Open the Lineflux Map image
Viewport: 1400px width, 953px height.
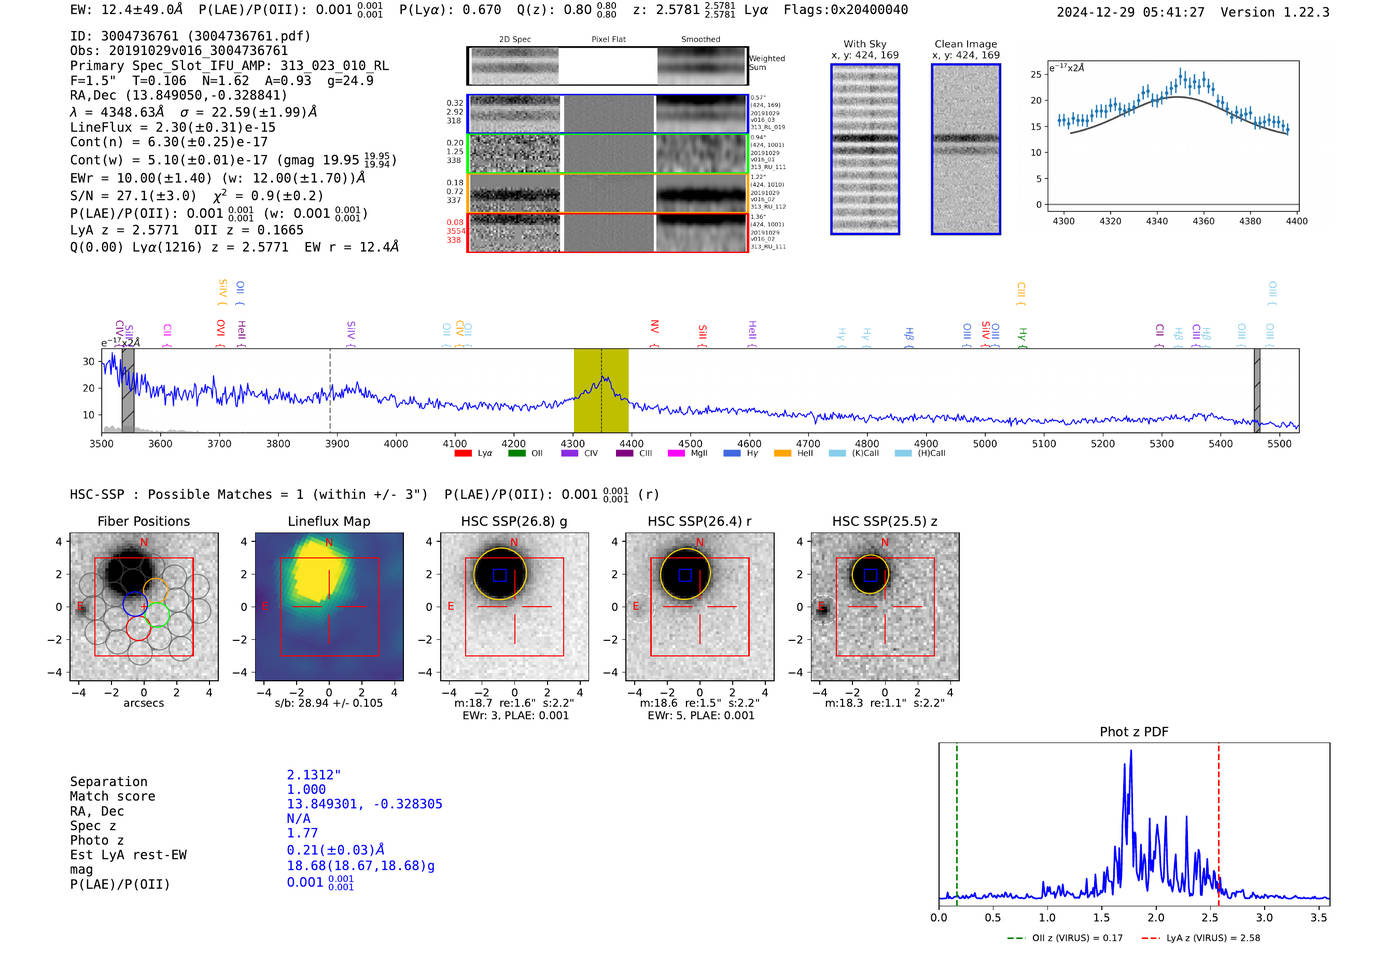[x=329, y=607]
